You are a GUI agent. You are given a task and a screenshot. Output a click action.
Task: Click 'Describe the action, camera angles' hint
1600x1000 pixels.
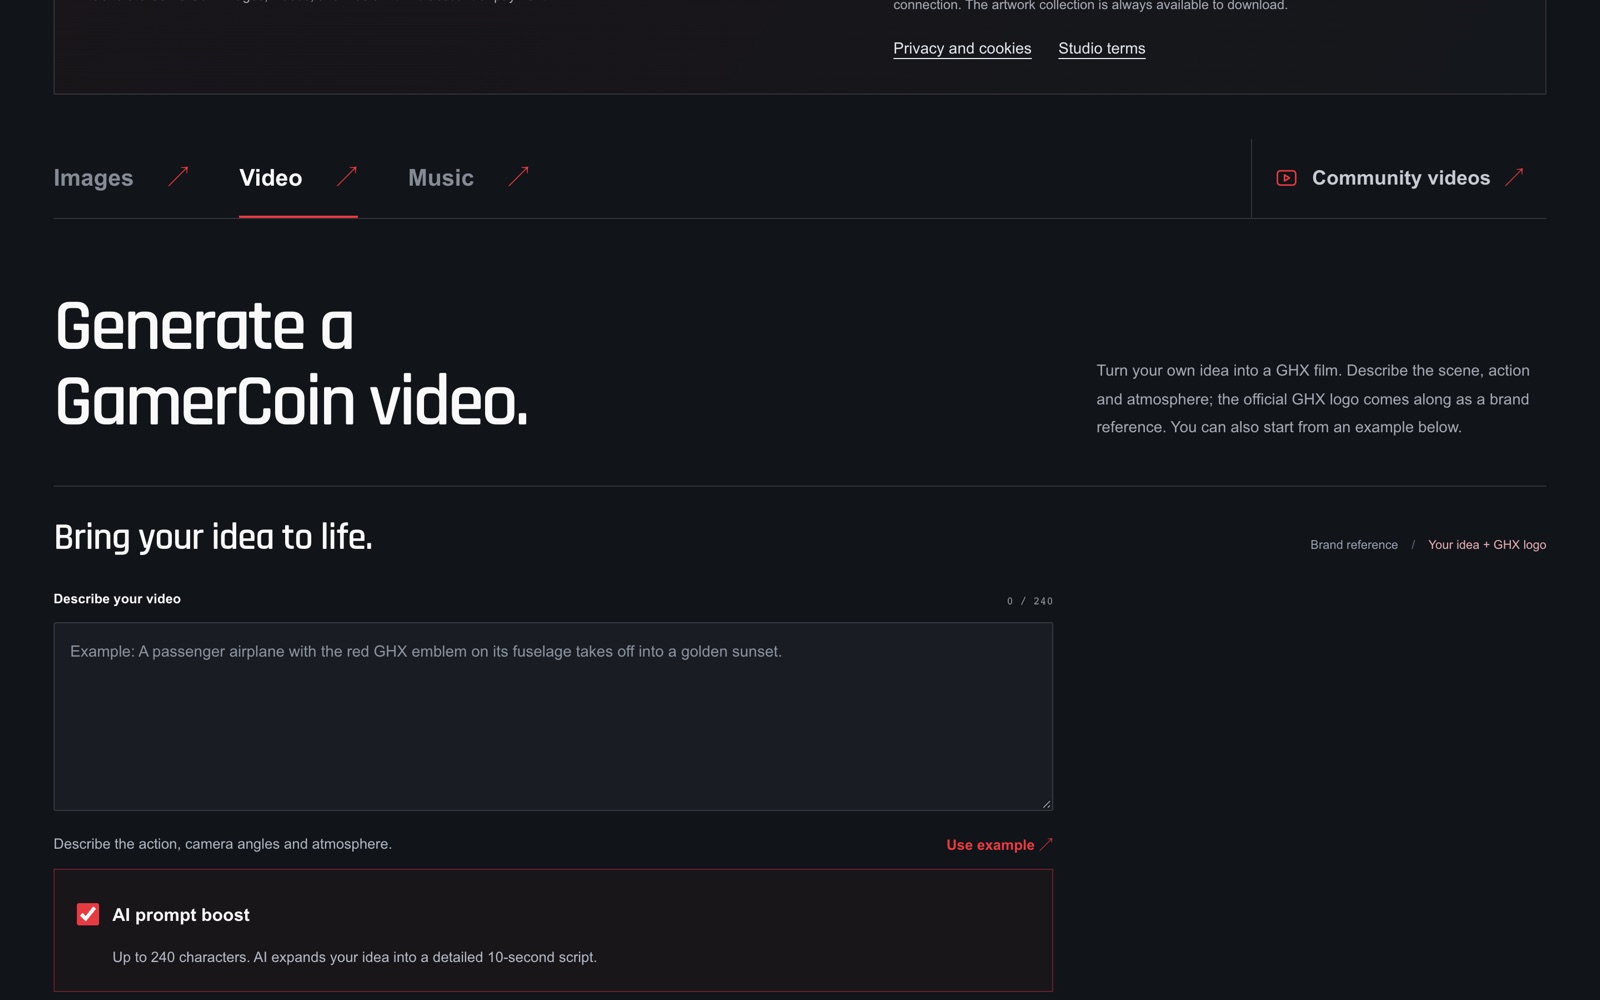(223, 844)
